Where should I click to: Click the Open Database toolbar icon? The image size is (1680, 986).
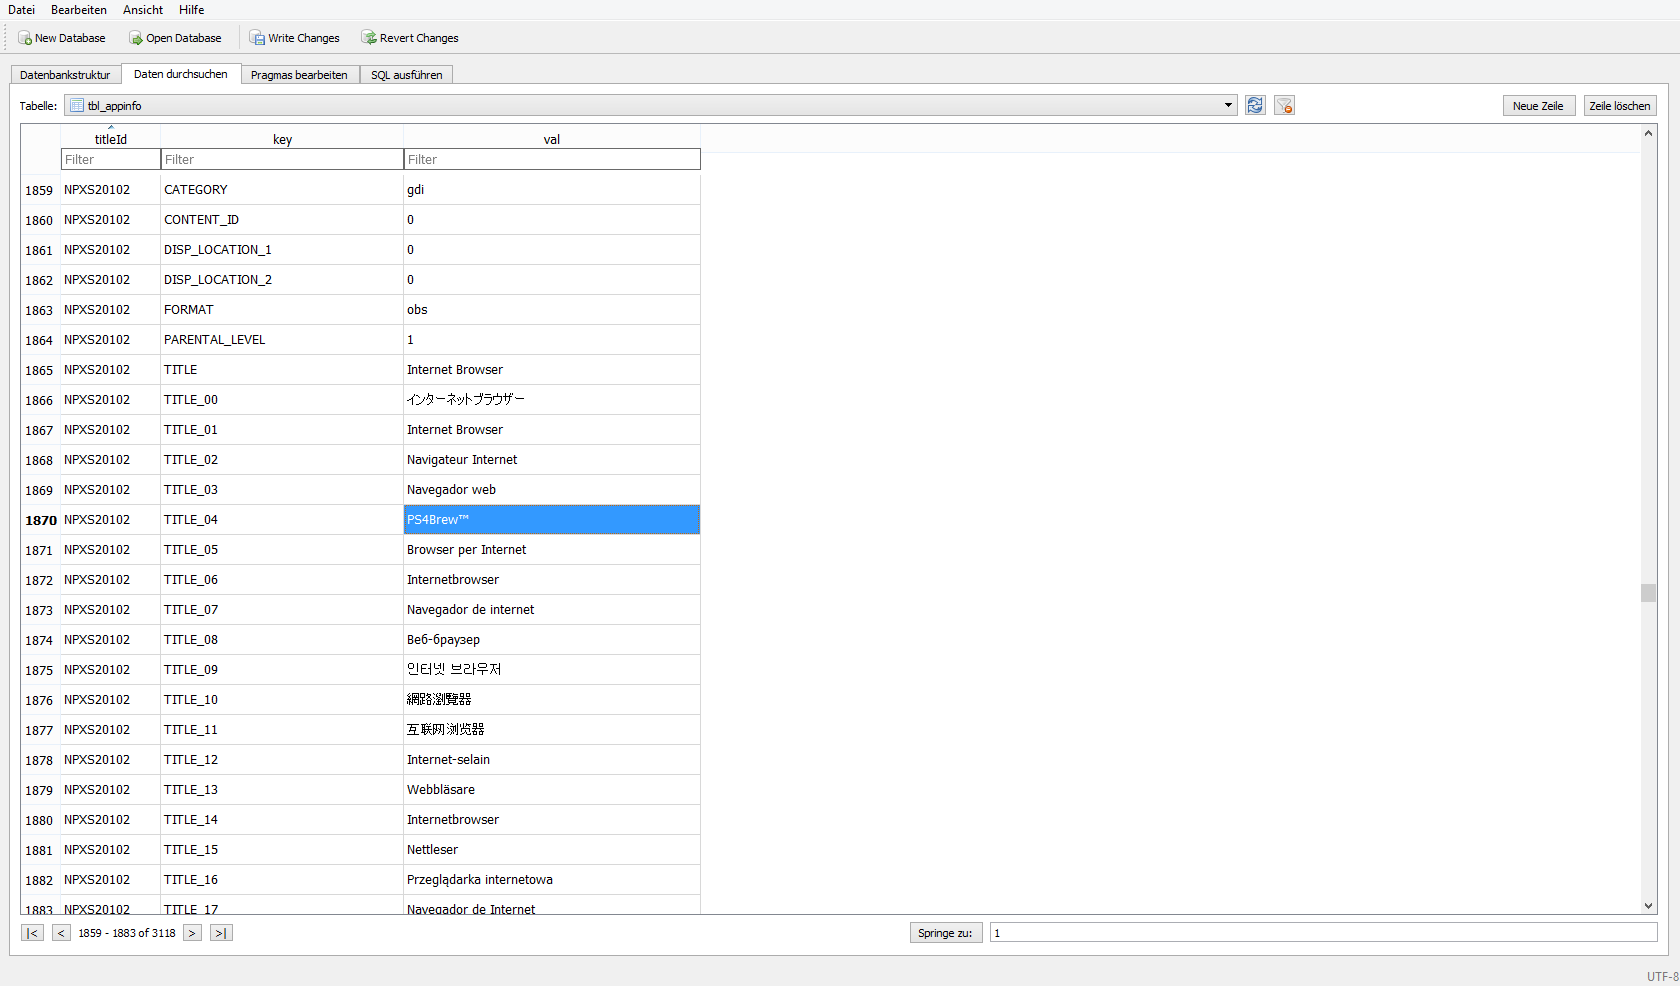[136, 38]
